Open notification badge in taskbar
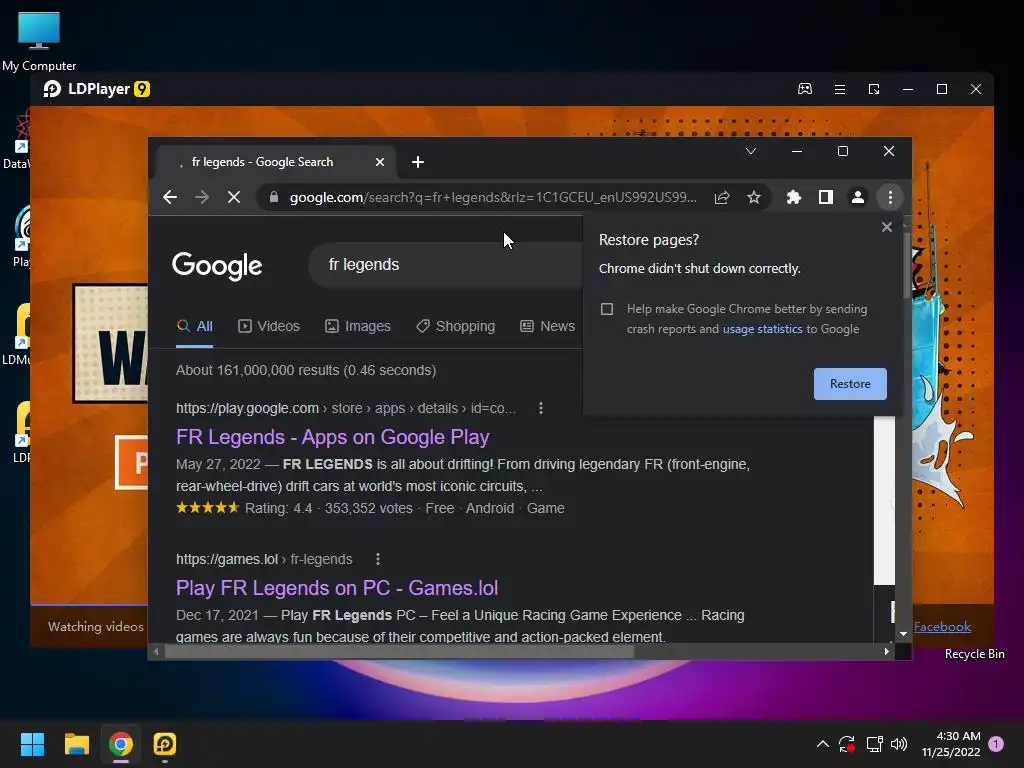Viewport: 1024px width, 768px height. point(996,744)
